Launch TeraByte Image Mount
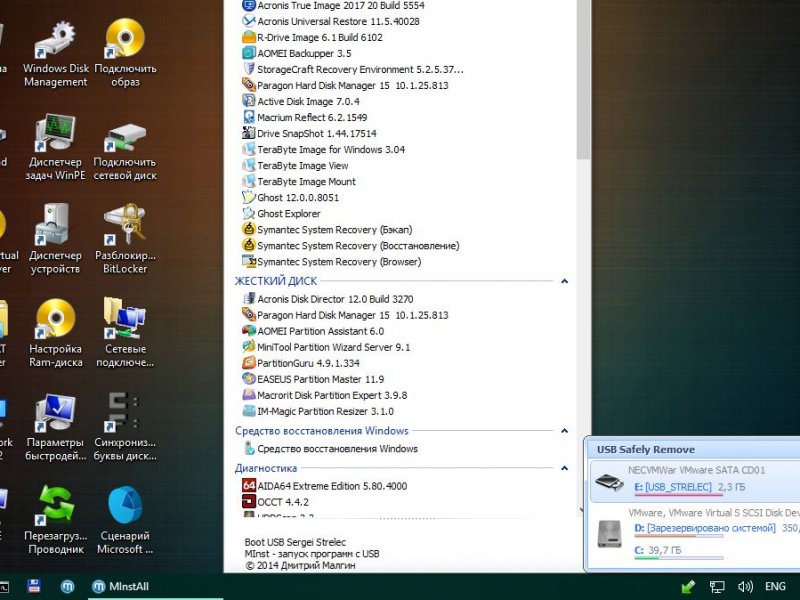Screen dimensions: 800x600 click(x=299, y=181)
